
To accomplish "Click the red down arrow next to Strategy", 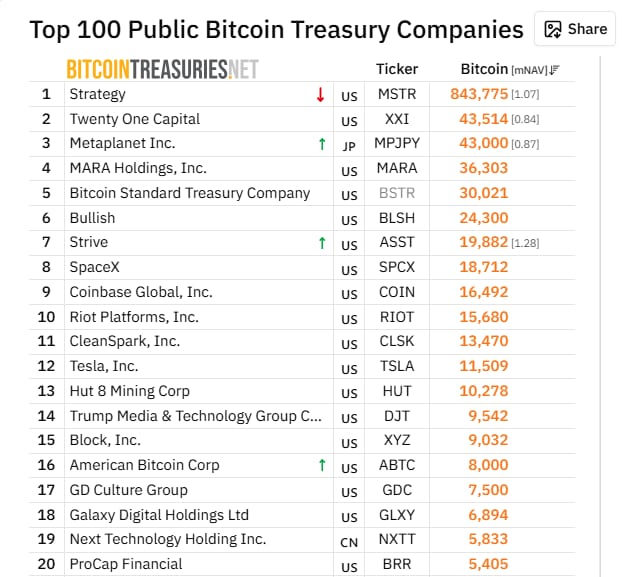I will [320, 95].
